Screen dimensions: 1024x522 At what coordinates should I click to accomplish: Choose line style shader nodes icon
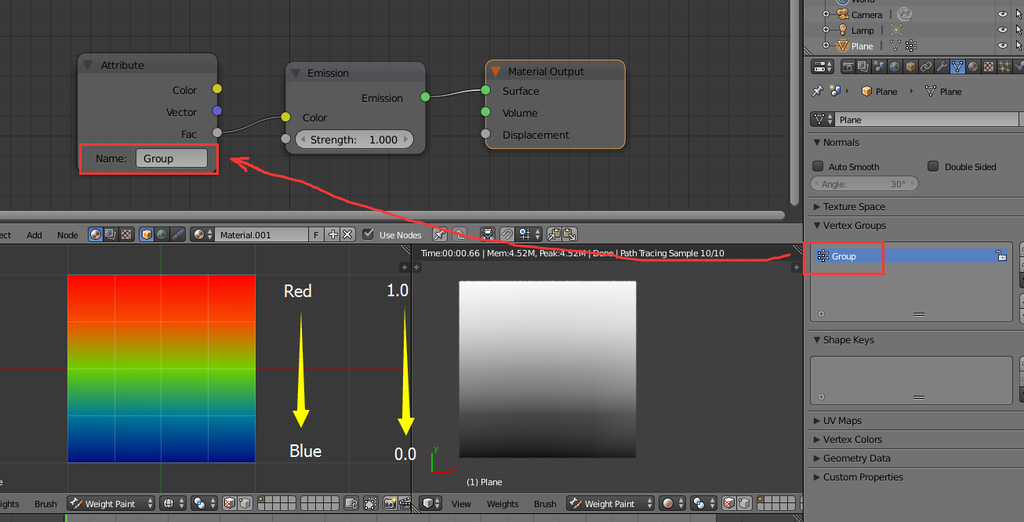[x=177, y=235]
